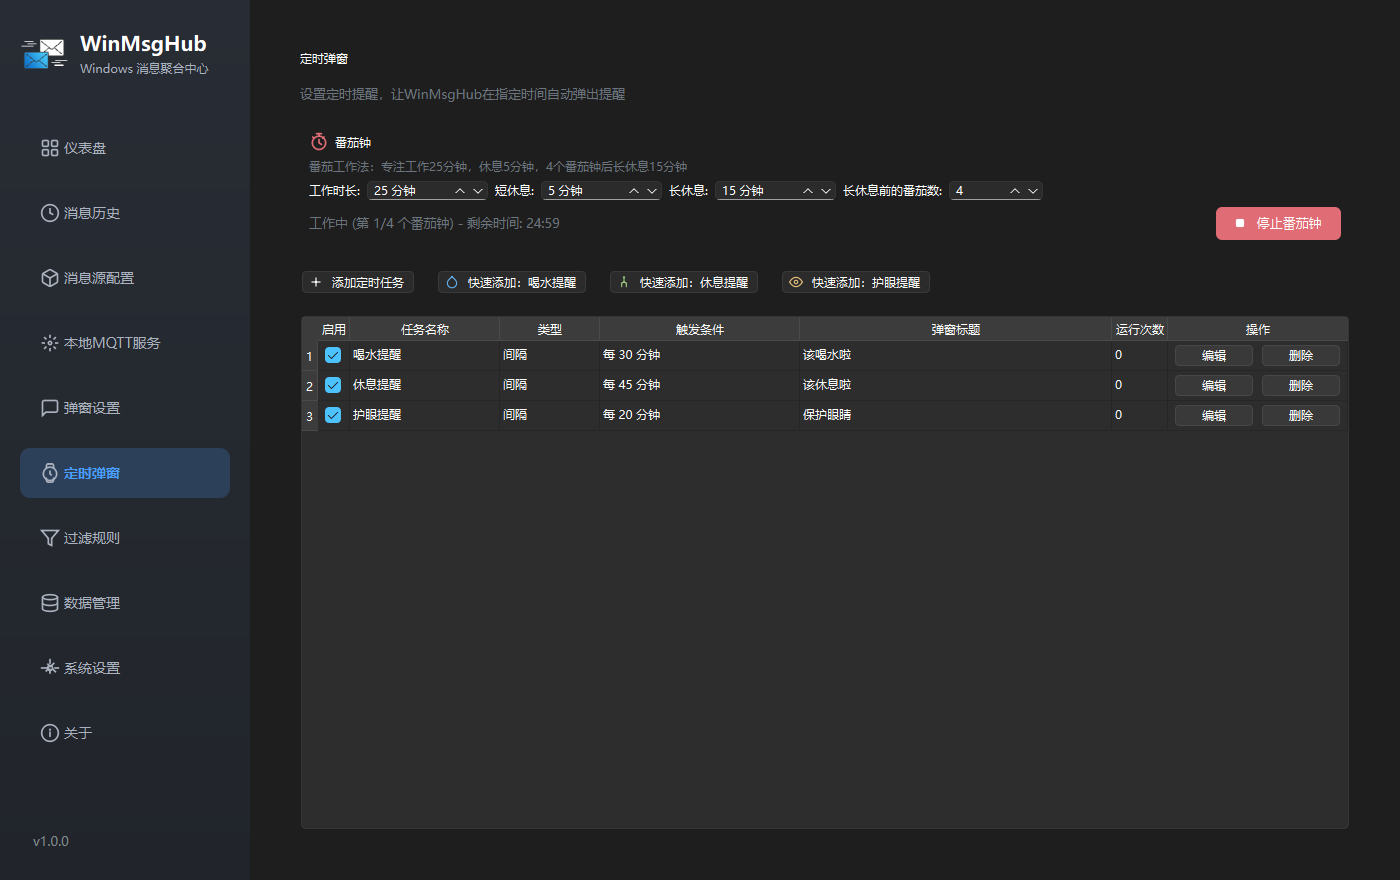1400x880 pixels.
Task: Decrease work duration (工作时长) with down arrow
Action: pyautogui.click(x=478, y=191)
